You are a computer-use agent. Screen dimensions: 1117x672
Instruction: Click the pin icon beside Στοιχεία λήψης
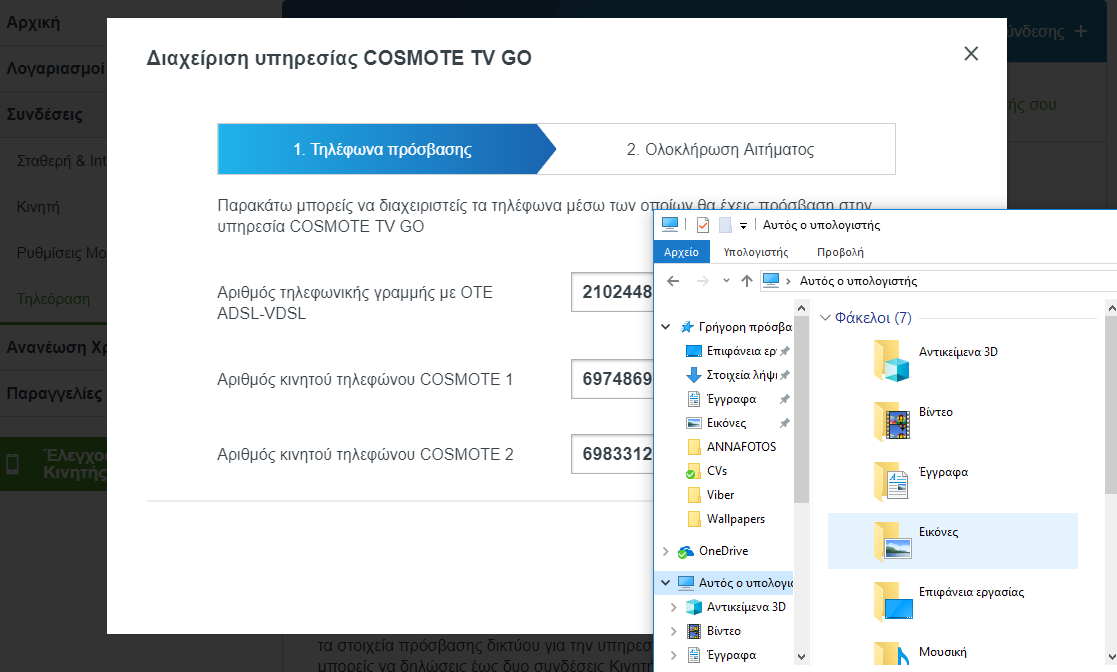pyautogui.click(x=784, y=375)
